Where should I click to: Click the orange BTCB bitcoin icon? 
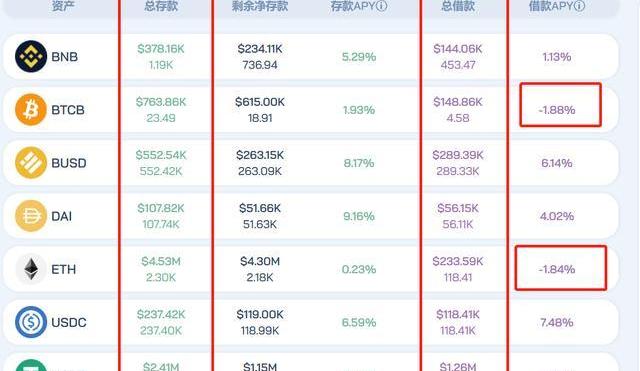(31, 109)
